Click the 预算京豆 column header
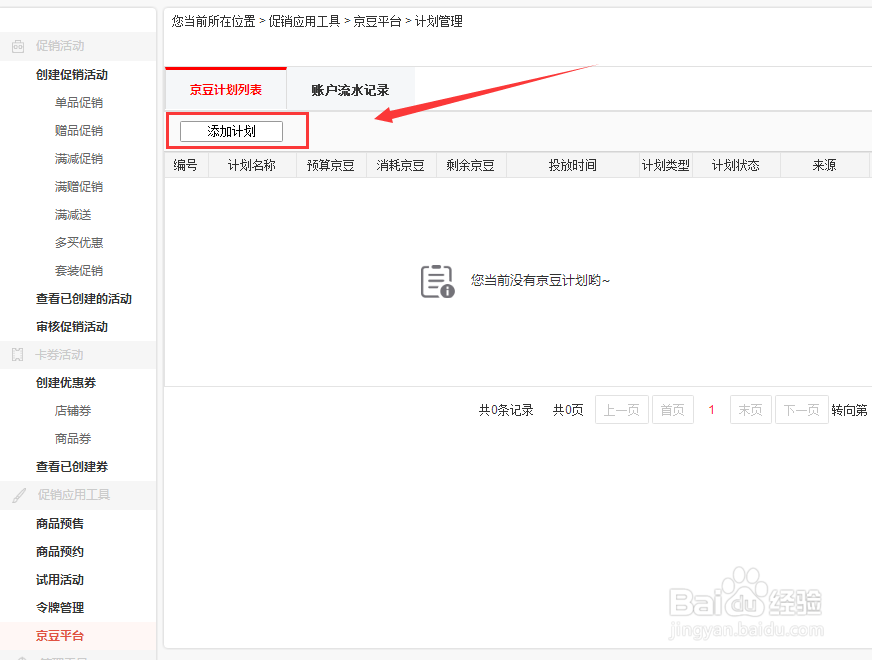The height and width of the screenshot is (660, 872). [331, 165]
